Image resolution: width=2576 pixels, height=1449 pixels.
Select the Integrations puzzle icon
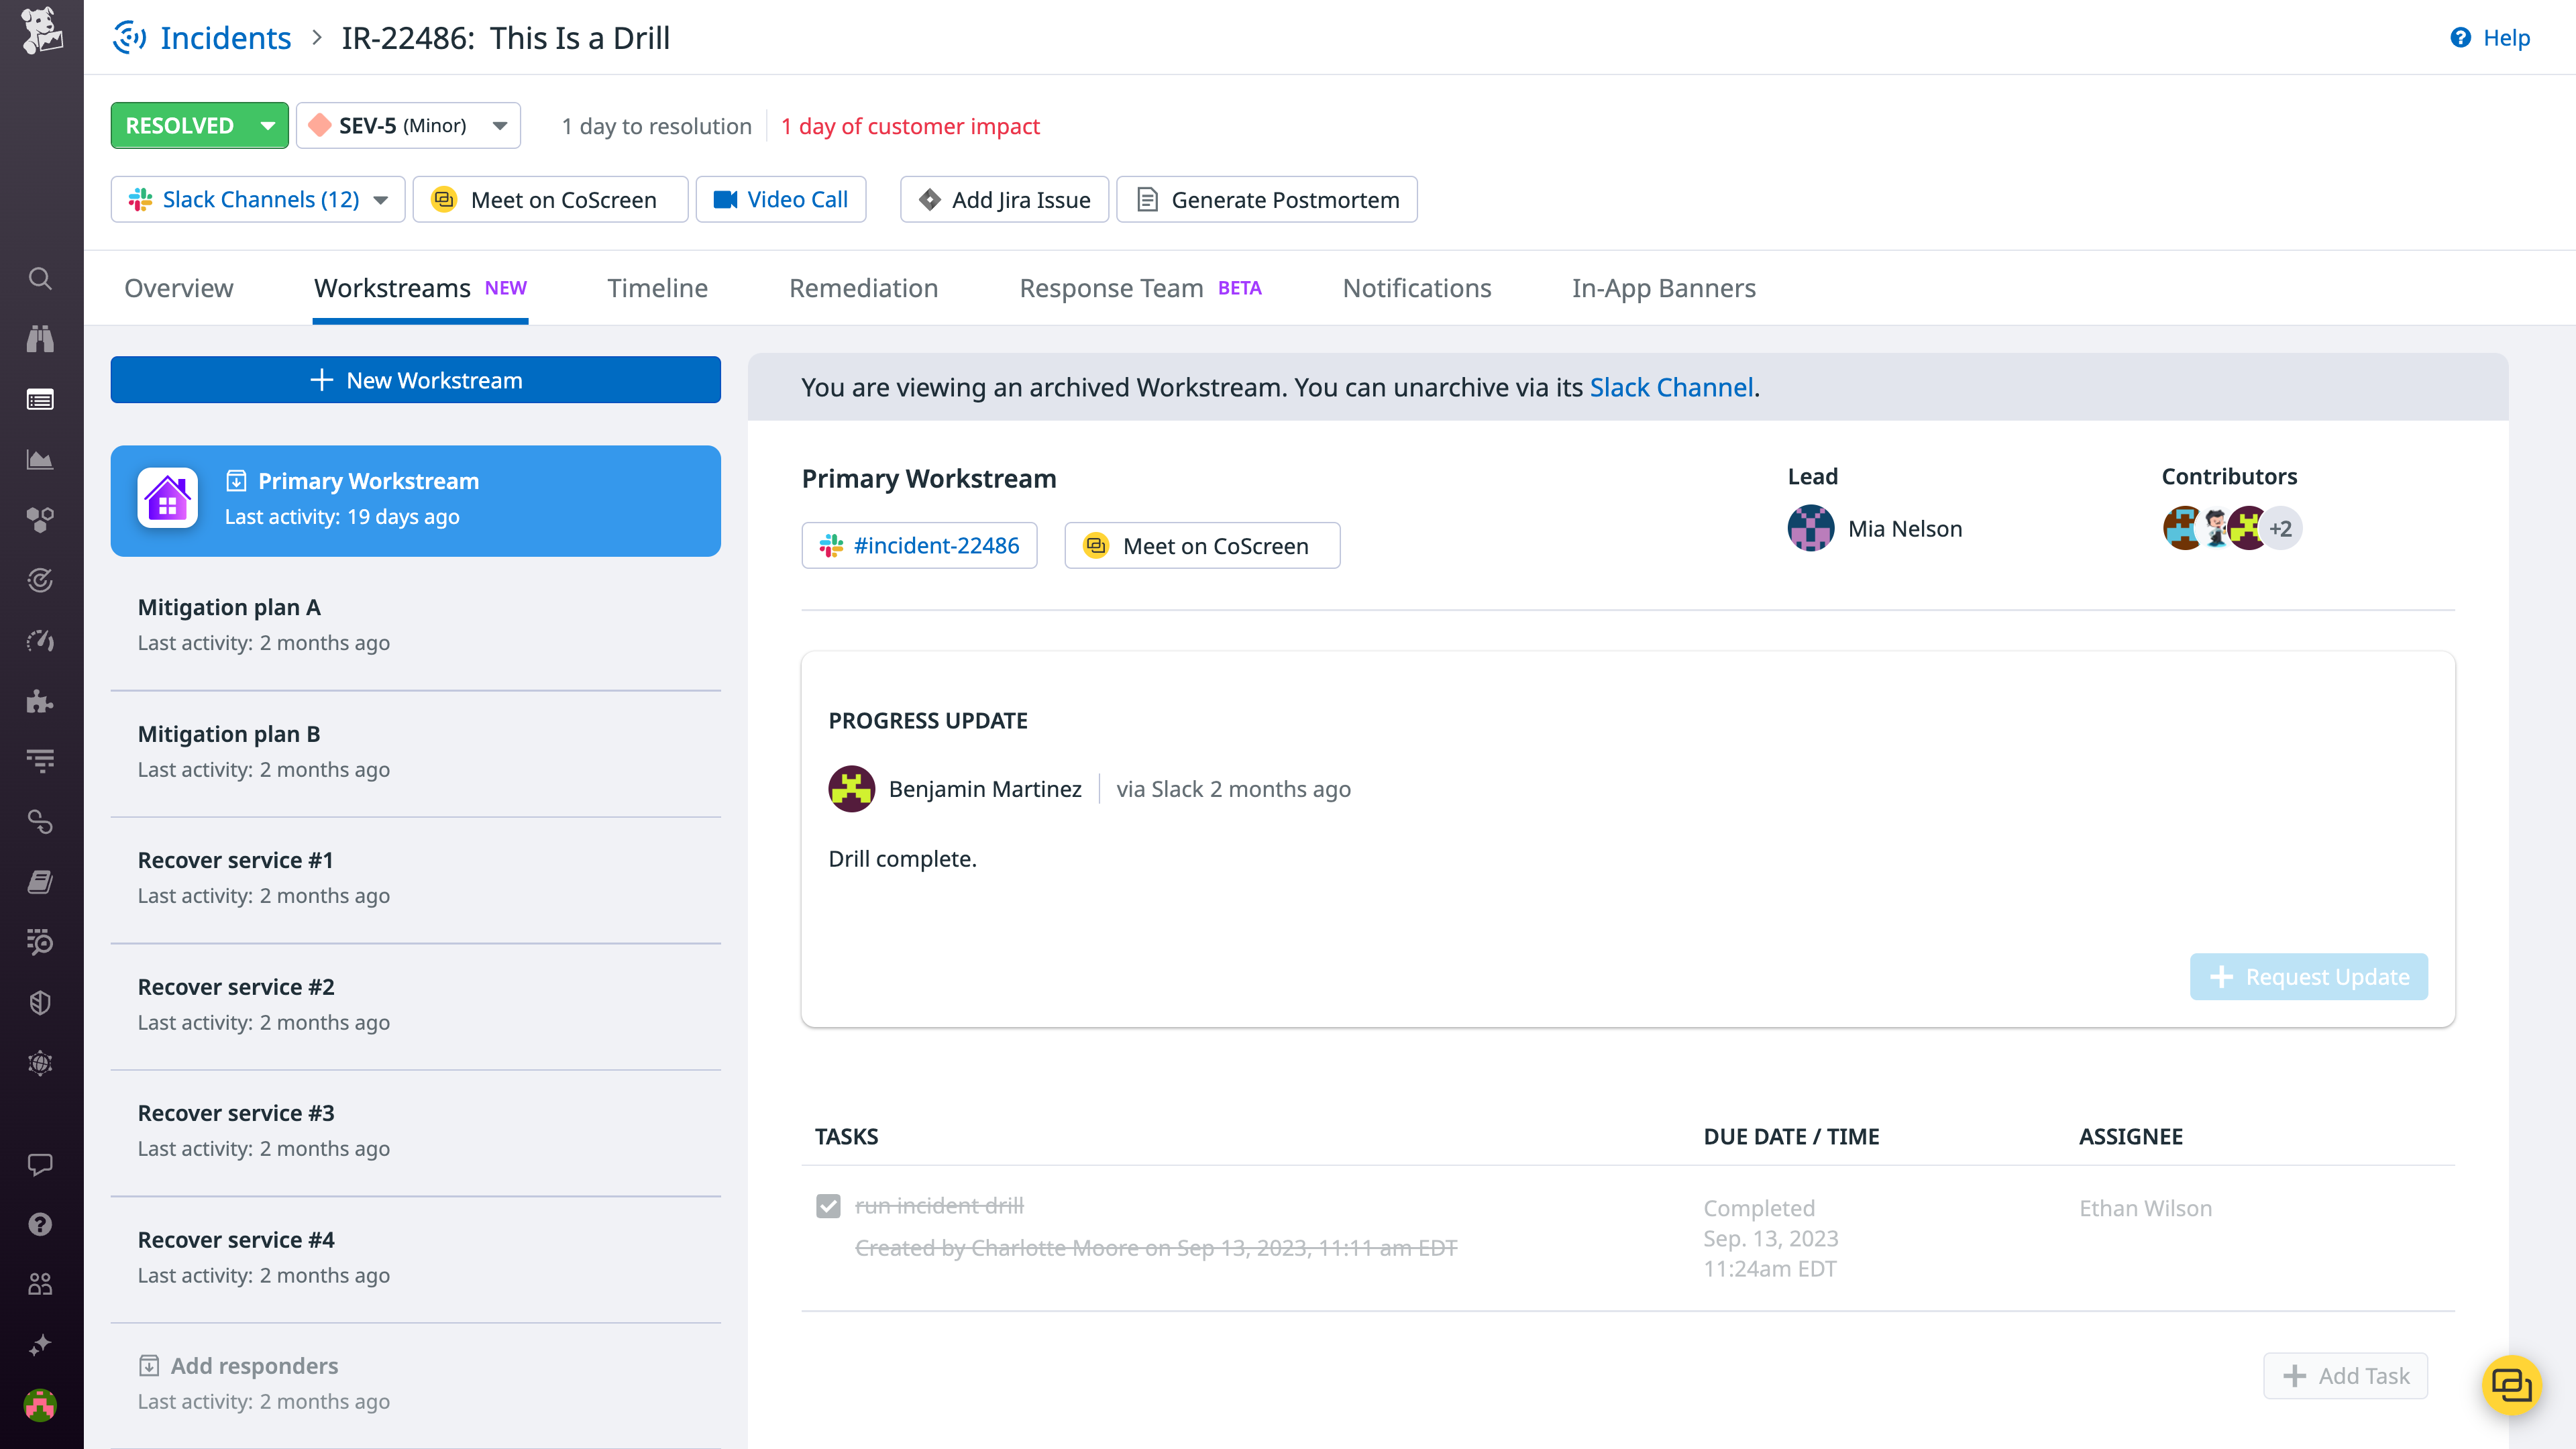pyautogui.click(x=40, y=701)
